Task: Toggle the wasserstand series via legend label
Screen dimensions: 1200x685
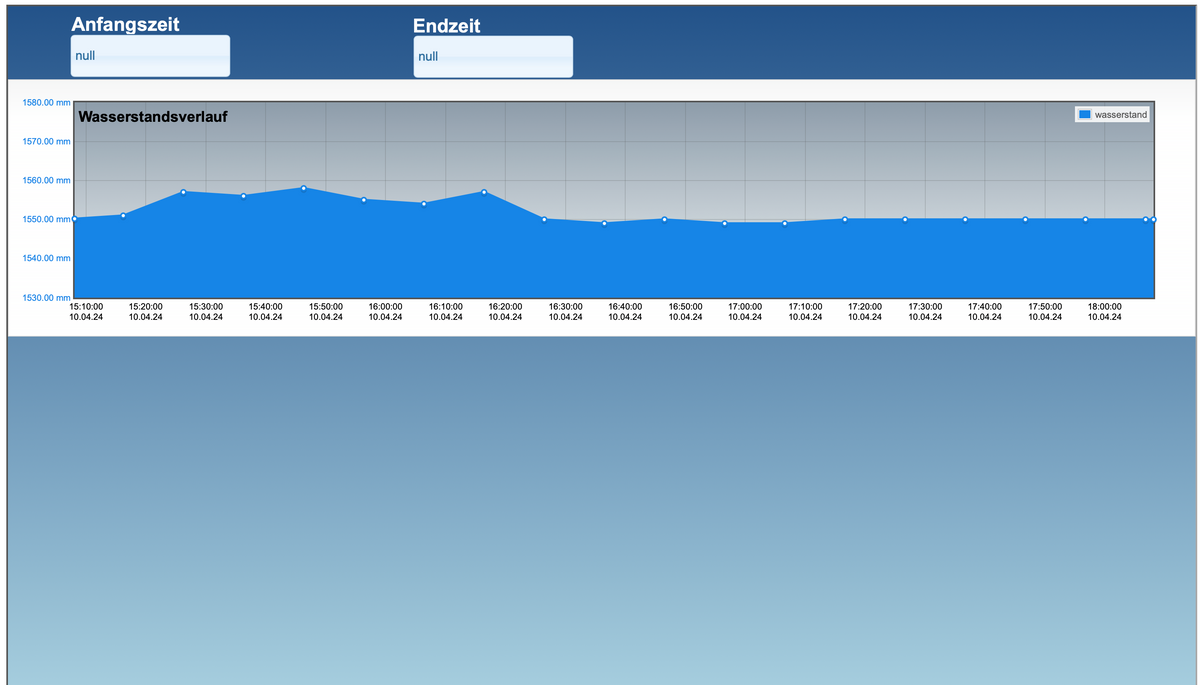Action: 1121,115
